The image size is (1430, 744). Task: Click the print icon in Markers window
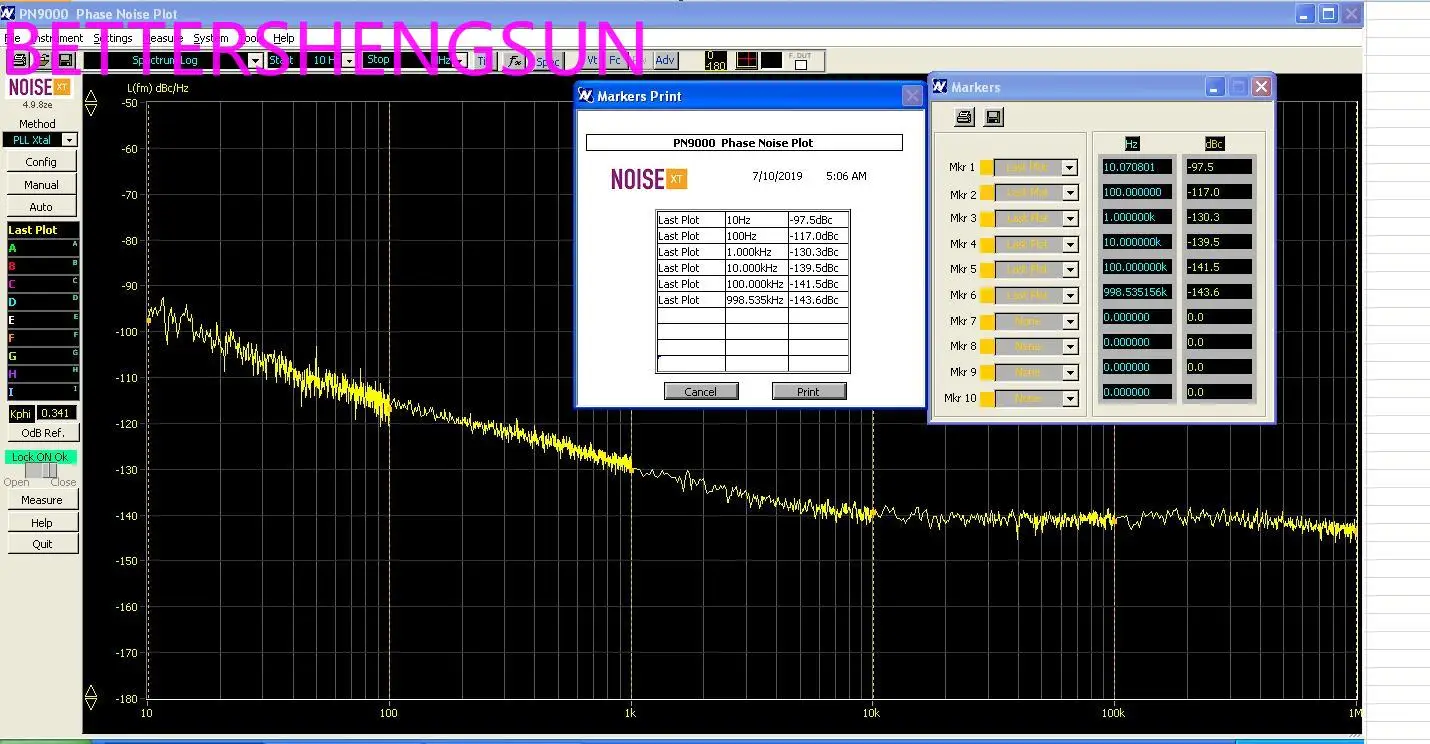pos(964,118)
